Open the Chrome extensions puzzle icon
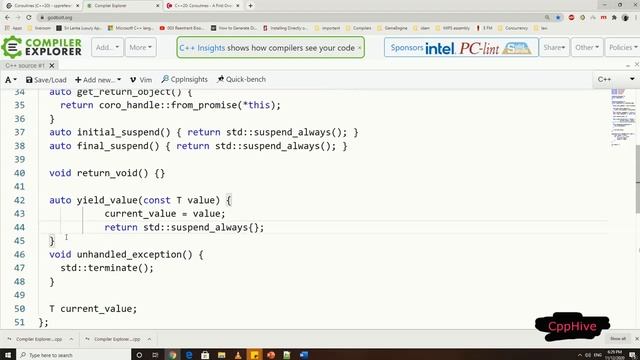Viewport: 640px width, 360px height. (614, 18)
